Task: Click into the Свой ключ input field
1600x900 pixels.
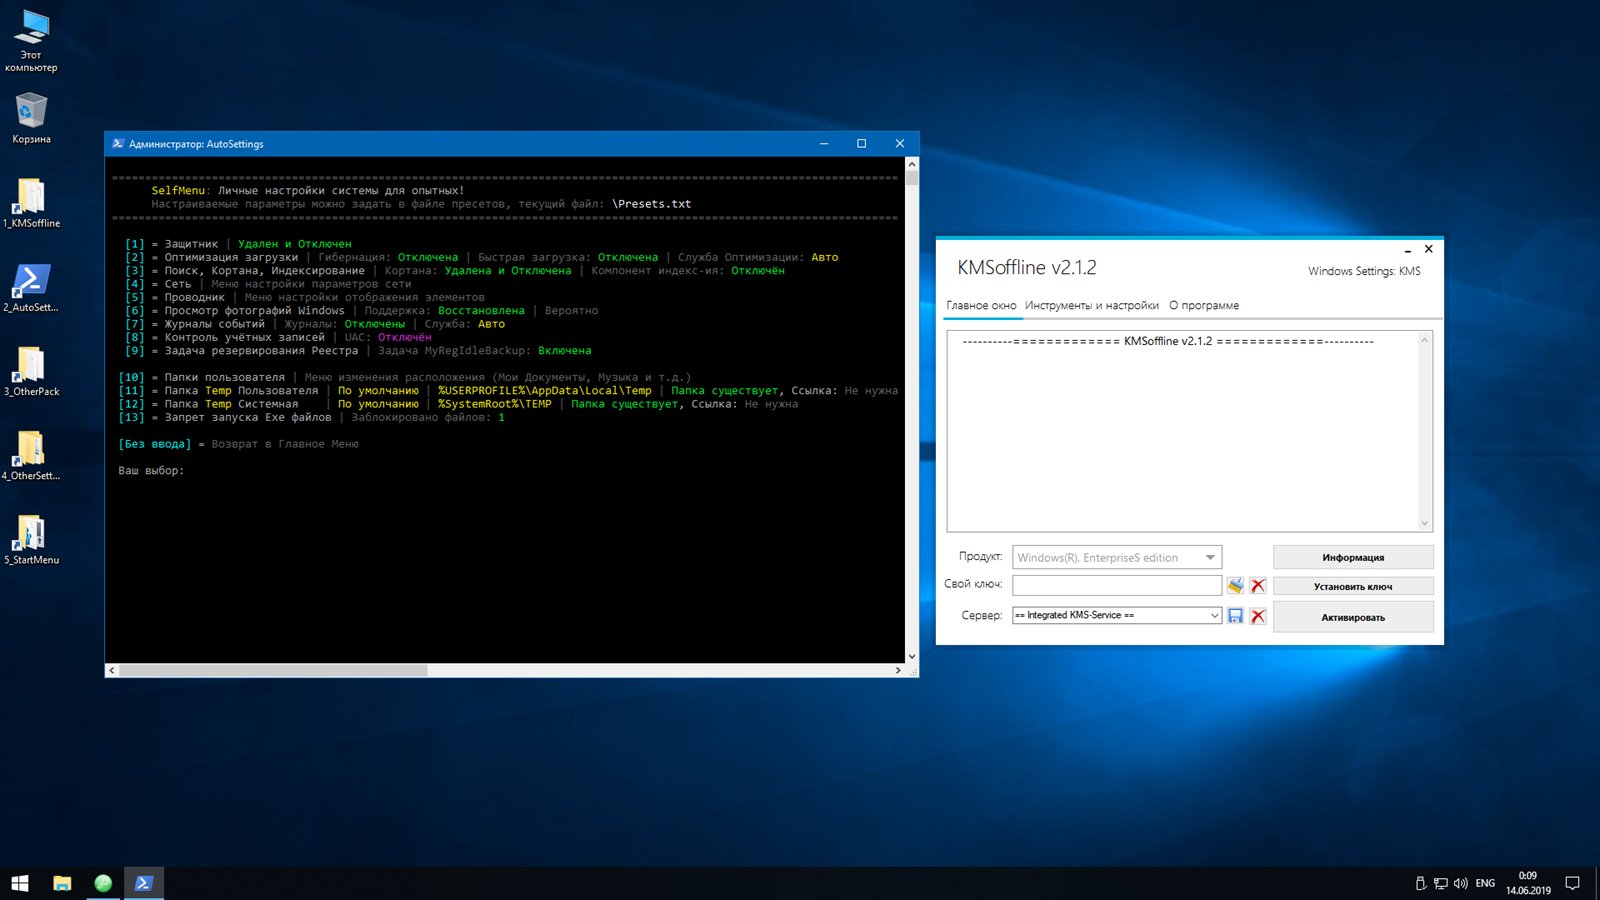Action: pyautogui.click(x=1117, y=585)
